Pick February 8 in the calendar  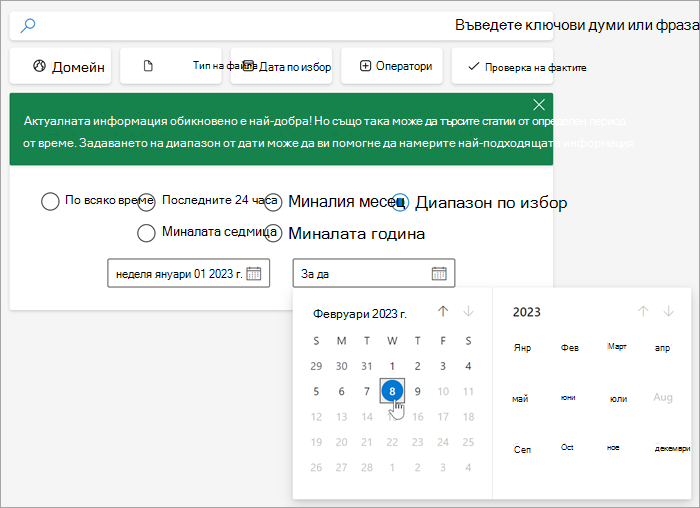(392, 391)
